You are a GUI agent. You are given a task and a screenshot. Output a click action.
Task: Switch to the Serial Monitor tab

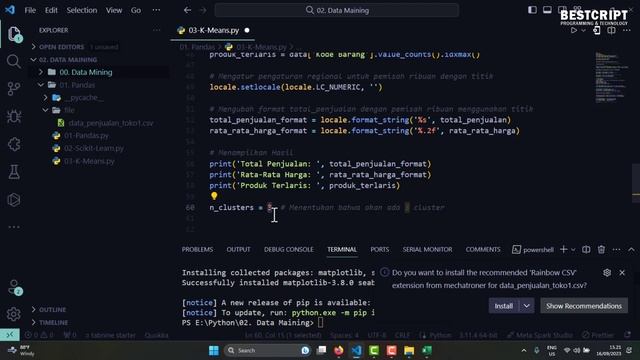427,249
